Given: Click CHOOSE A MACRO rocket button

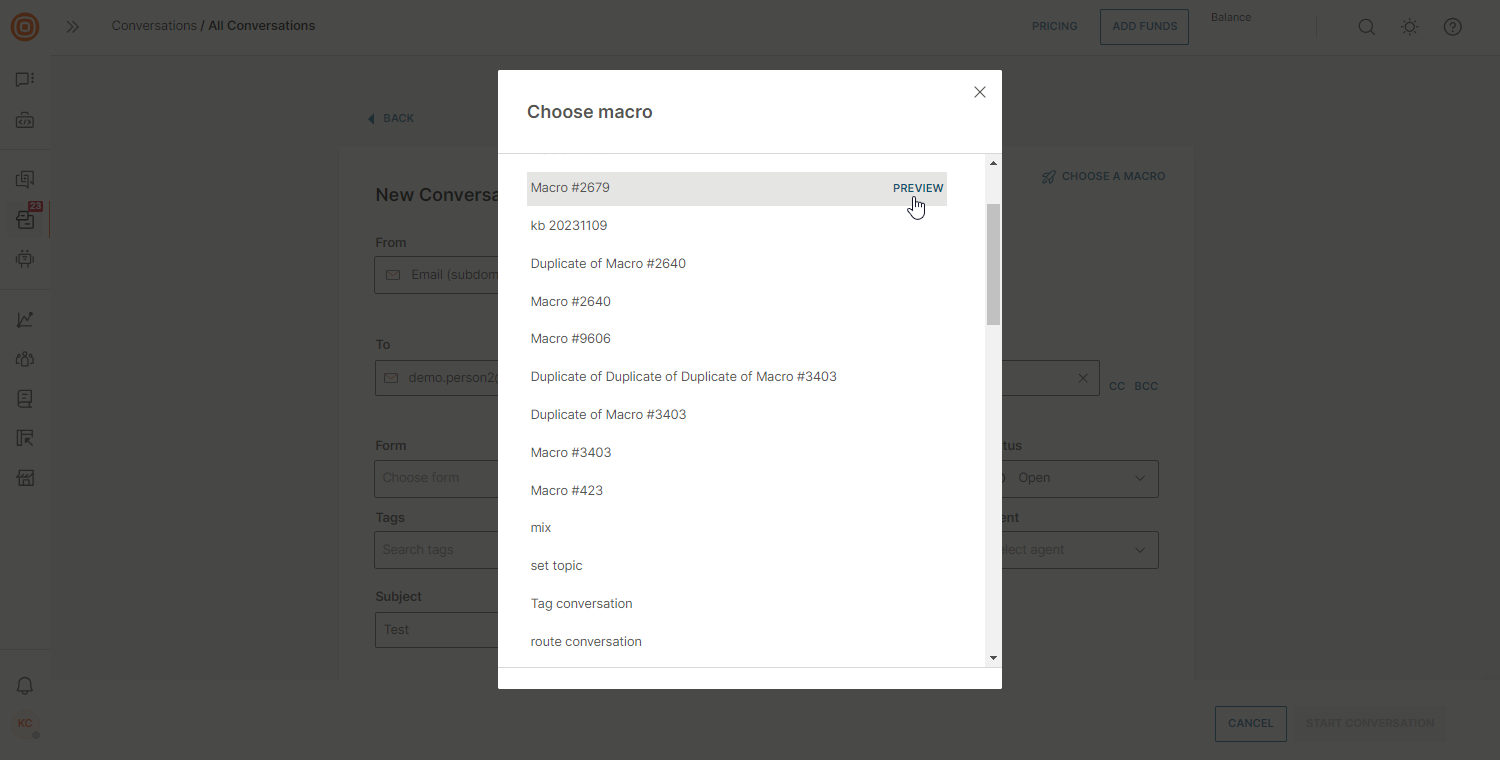Looking at the screenshot, I should (1103, 176).
